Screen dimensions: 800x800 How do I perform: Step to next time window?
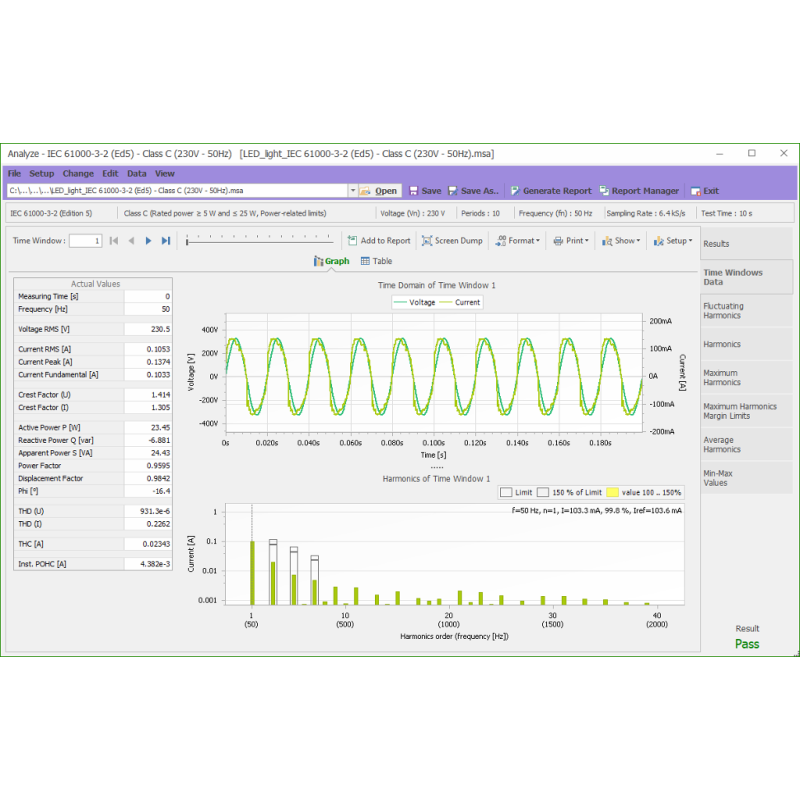(148, 241)
